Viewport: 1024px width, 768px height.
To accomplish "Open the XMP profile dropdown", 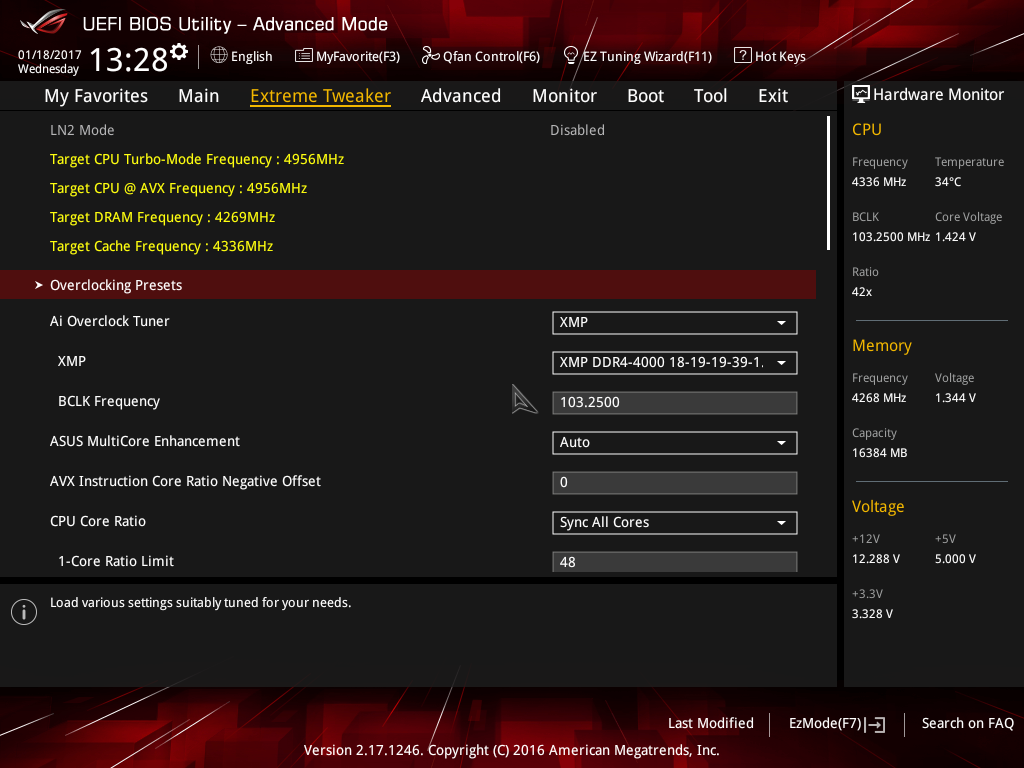I will tap(675, 362).
